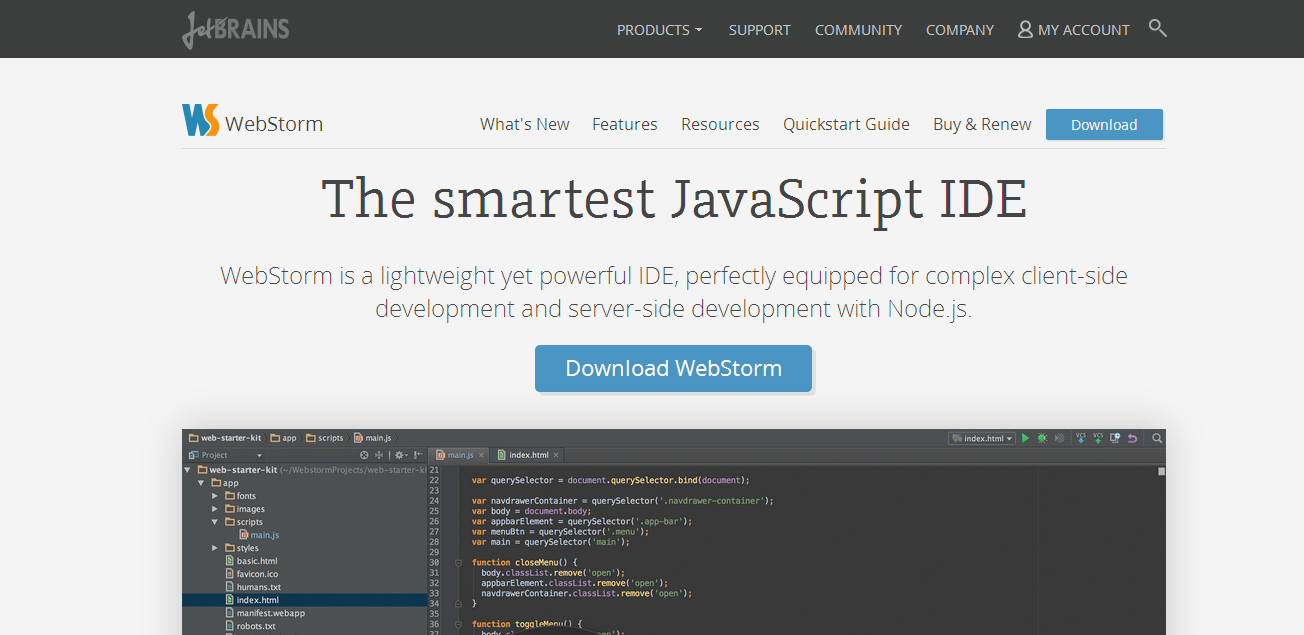The image size is (1304, 635).
Task: Click the grayed-out coverage icon
Action: (1059, 438)
